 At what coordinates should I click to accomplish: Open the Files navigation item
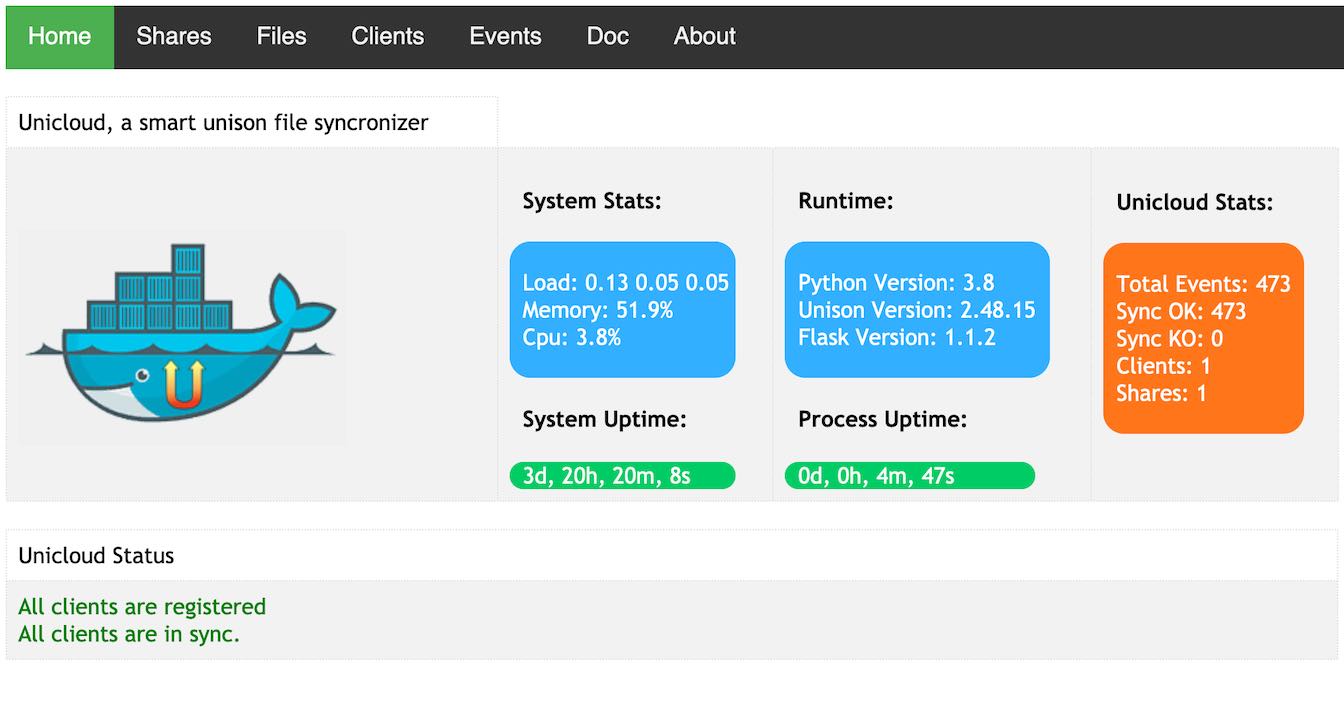[281, 37]
